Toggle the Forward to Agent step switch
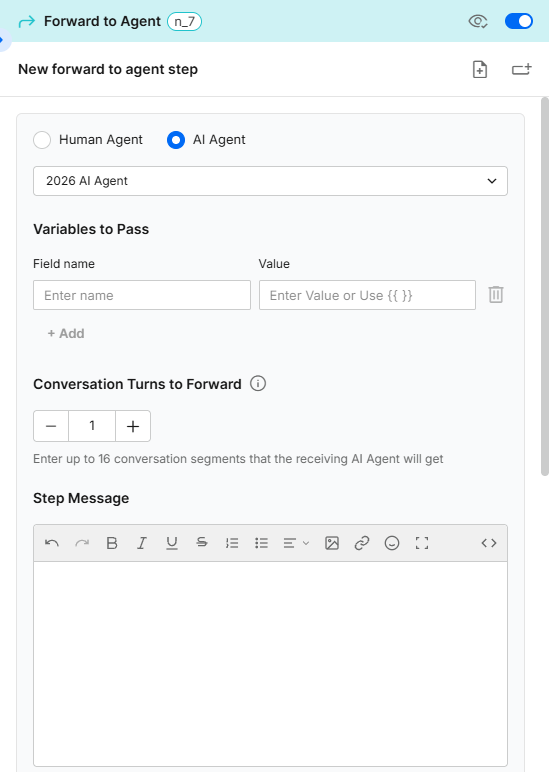549x772 pixels. (x=519, y=21)
